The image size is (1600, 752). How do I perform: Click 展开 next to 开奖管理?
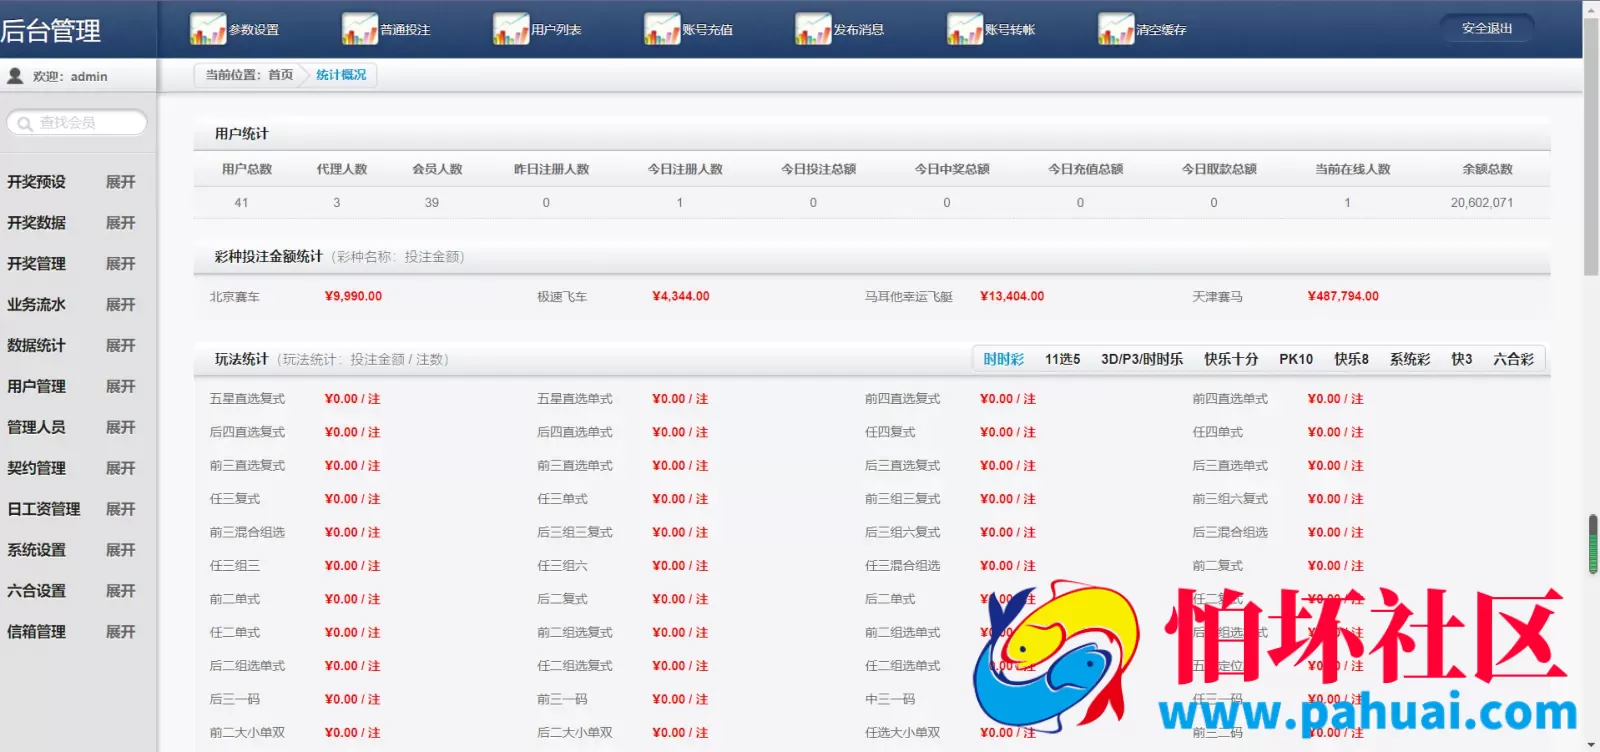120,264
